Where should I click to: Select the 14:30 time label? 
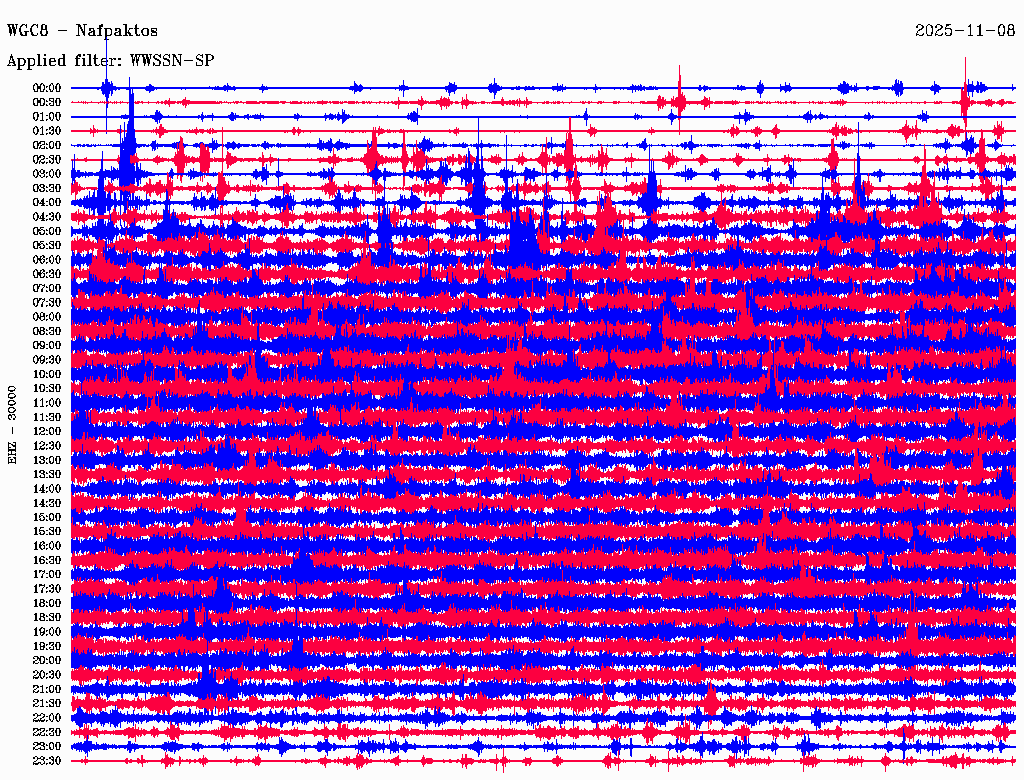click(47, 504)
